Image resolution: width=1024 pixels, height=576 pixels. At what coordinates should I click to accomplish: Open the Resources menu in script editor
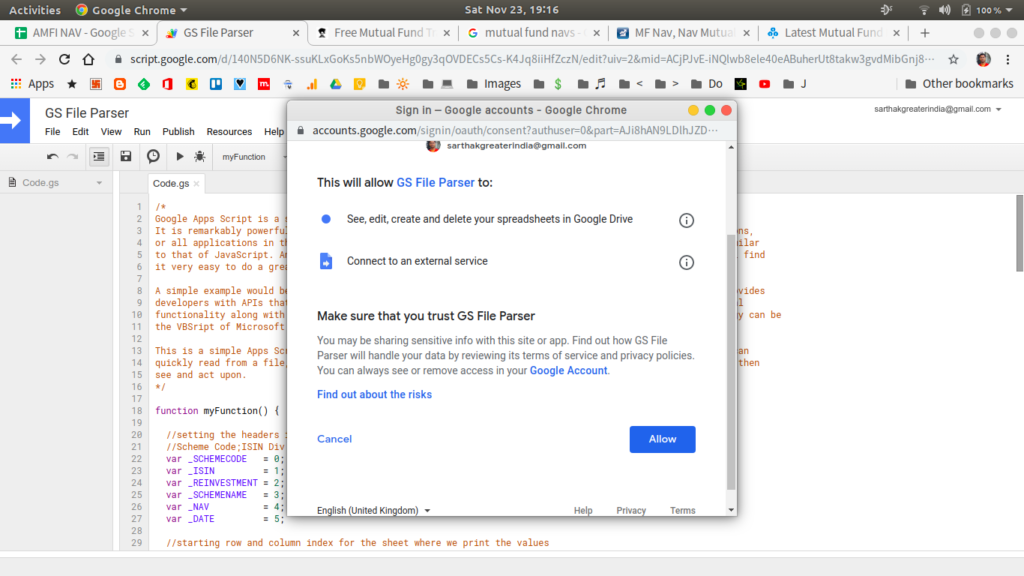[229, 131]
